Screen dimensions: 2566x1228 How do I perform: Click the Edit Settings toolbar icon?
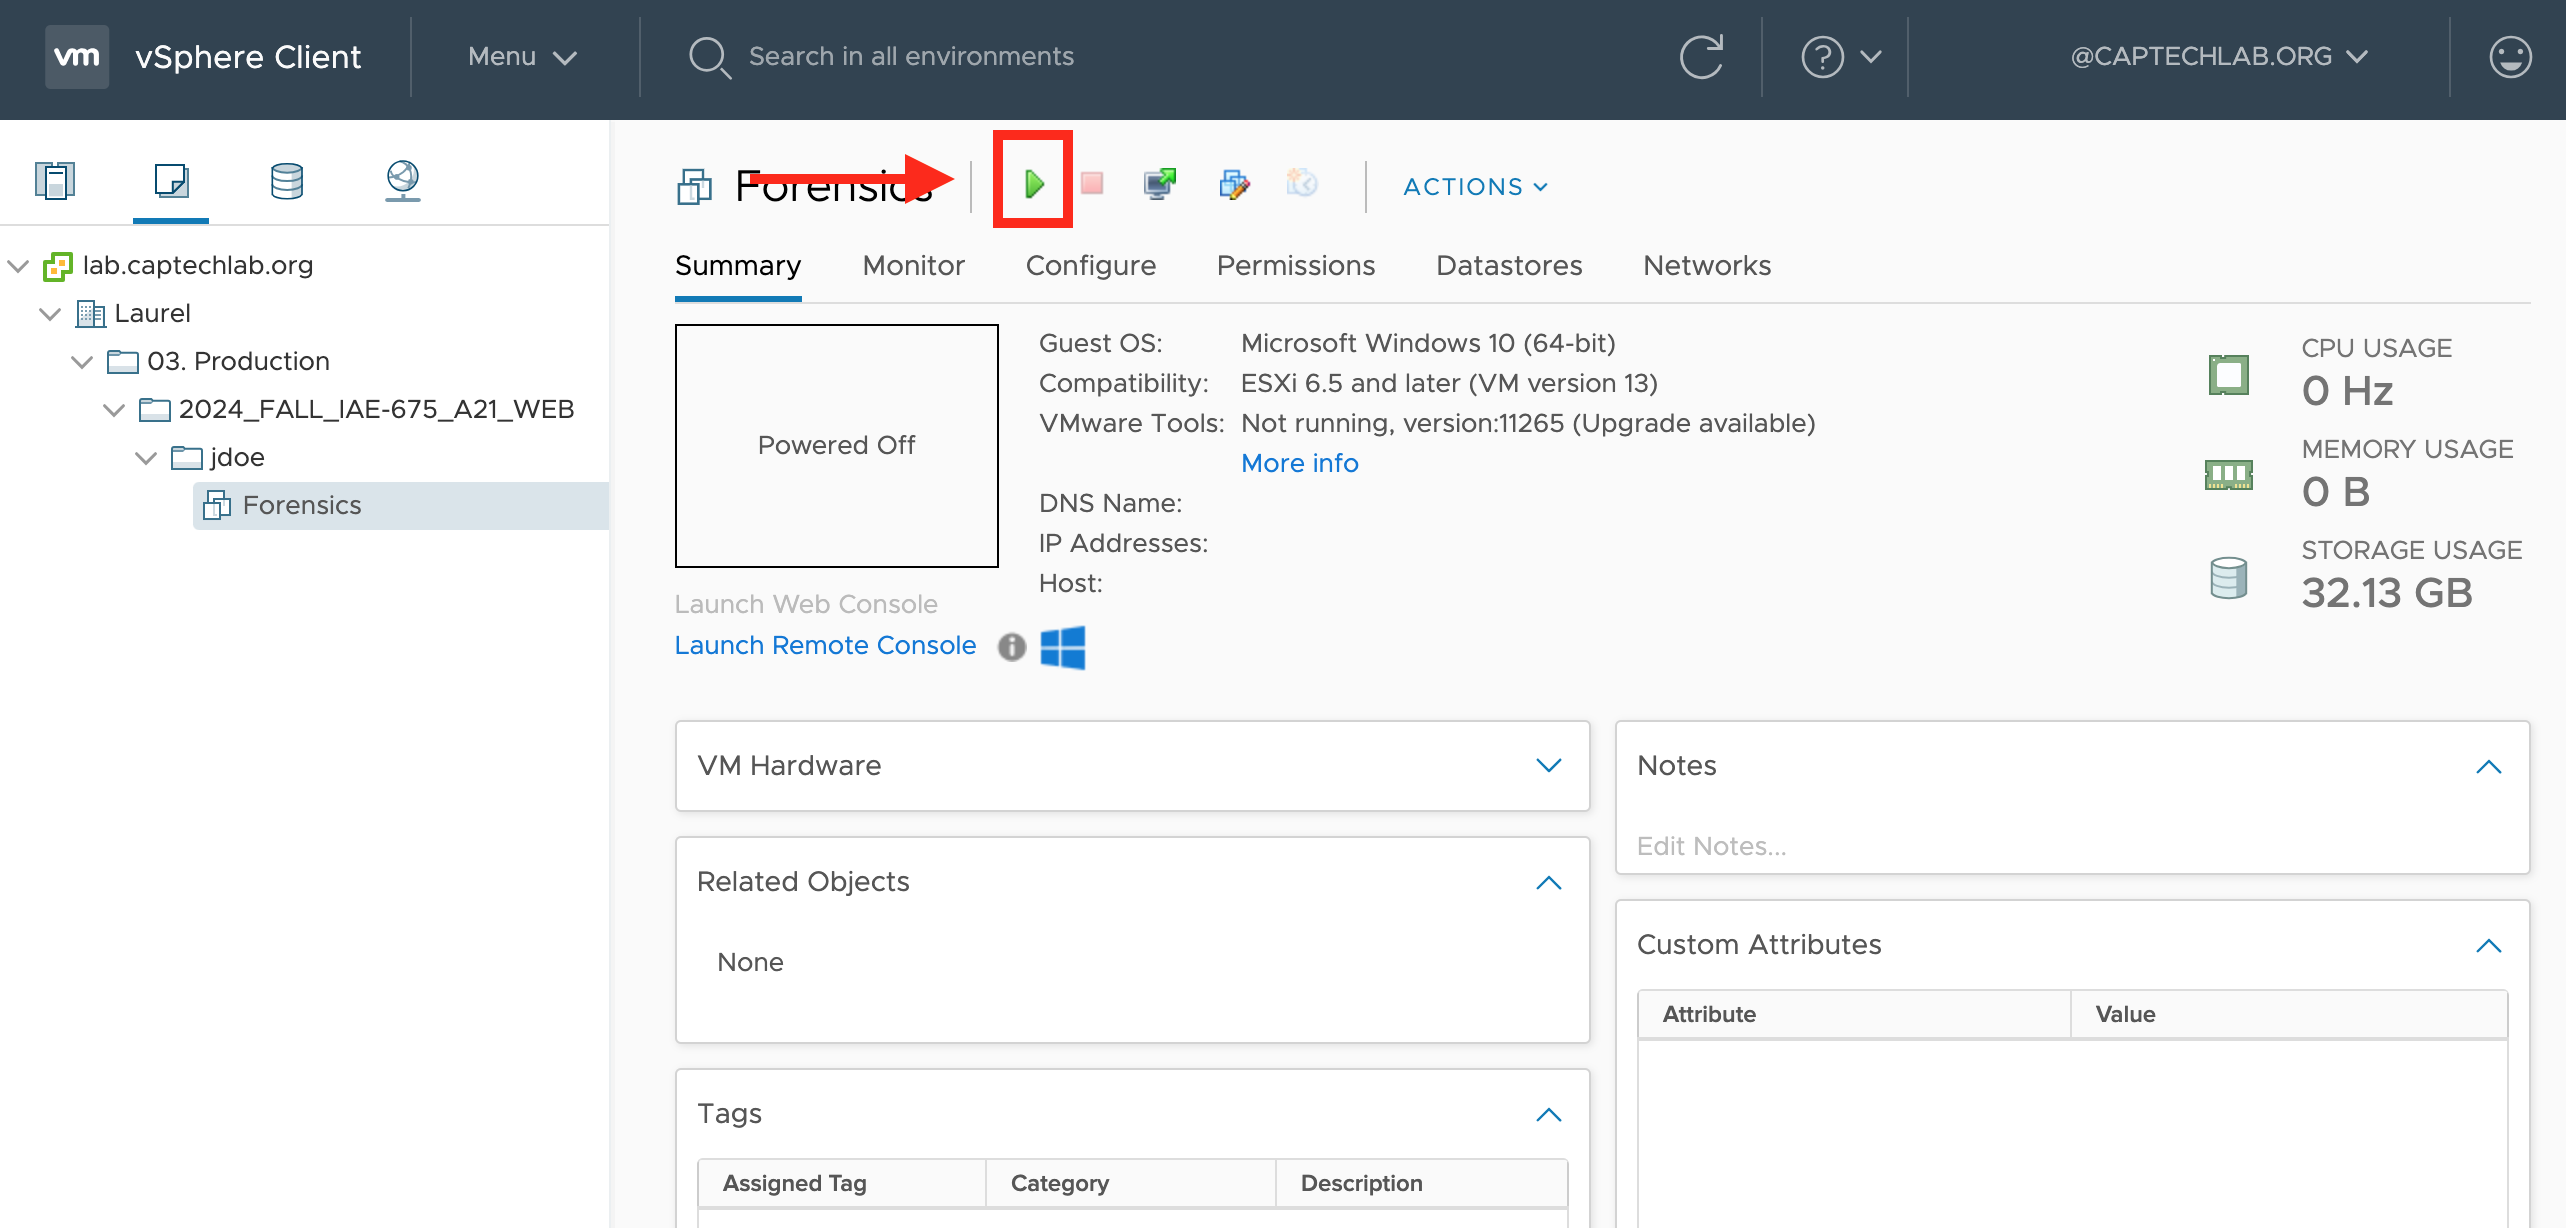[x=1234, y=183]
